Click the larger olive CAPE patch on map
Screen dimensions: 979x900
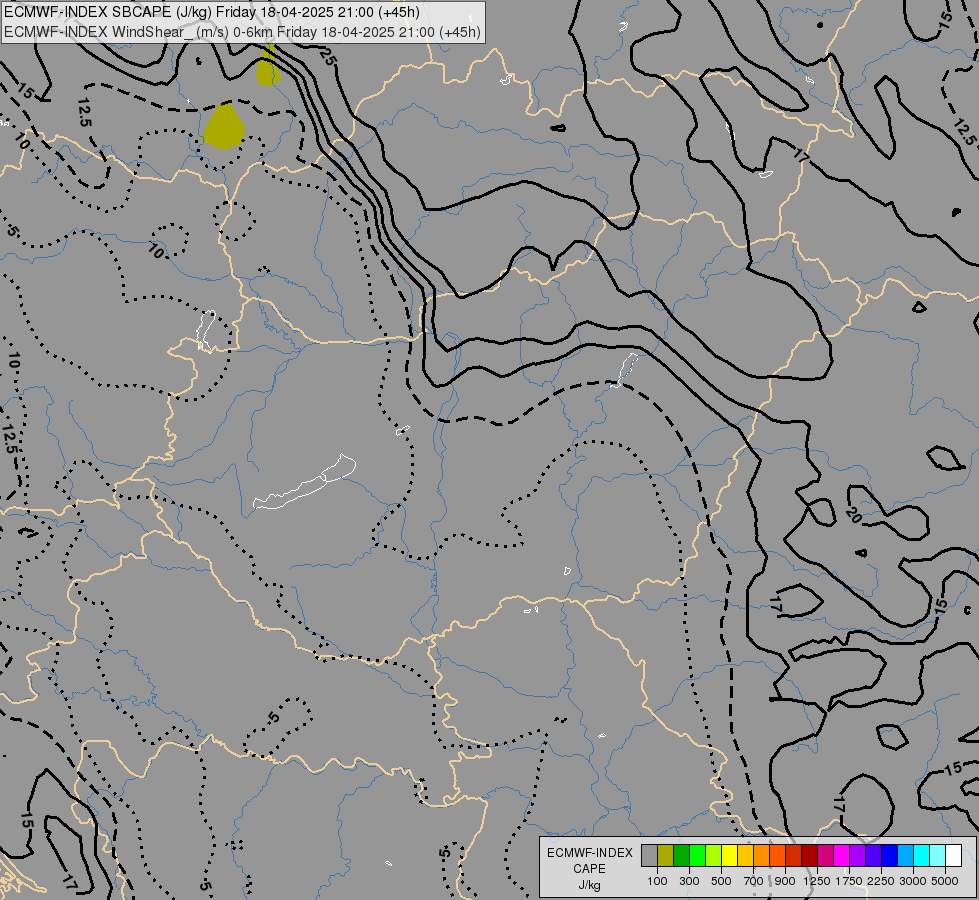[224, 126]
